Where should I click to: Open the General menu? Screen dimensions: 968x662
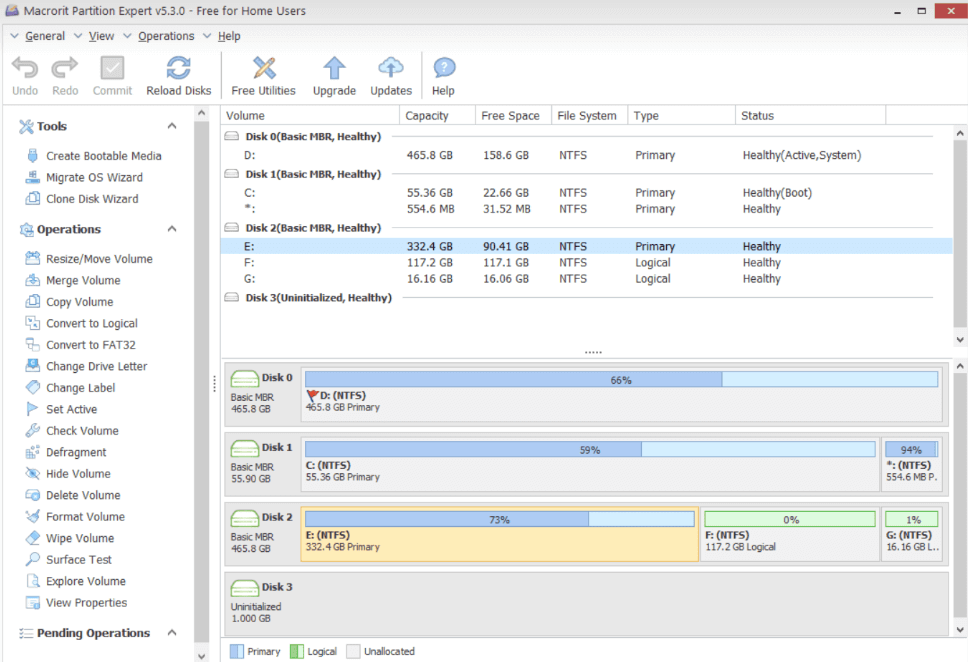point(44,36)
